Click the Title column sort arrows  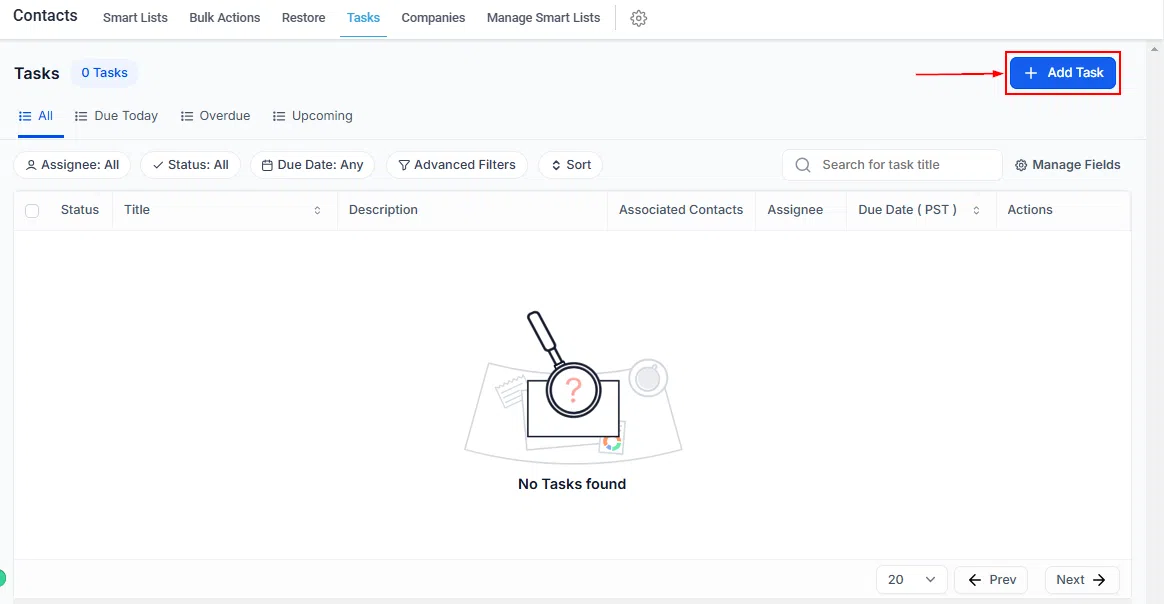point(317,211)
